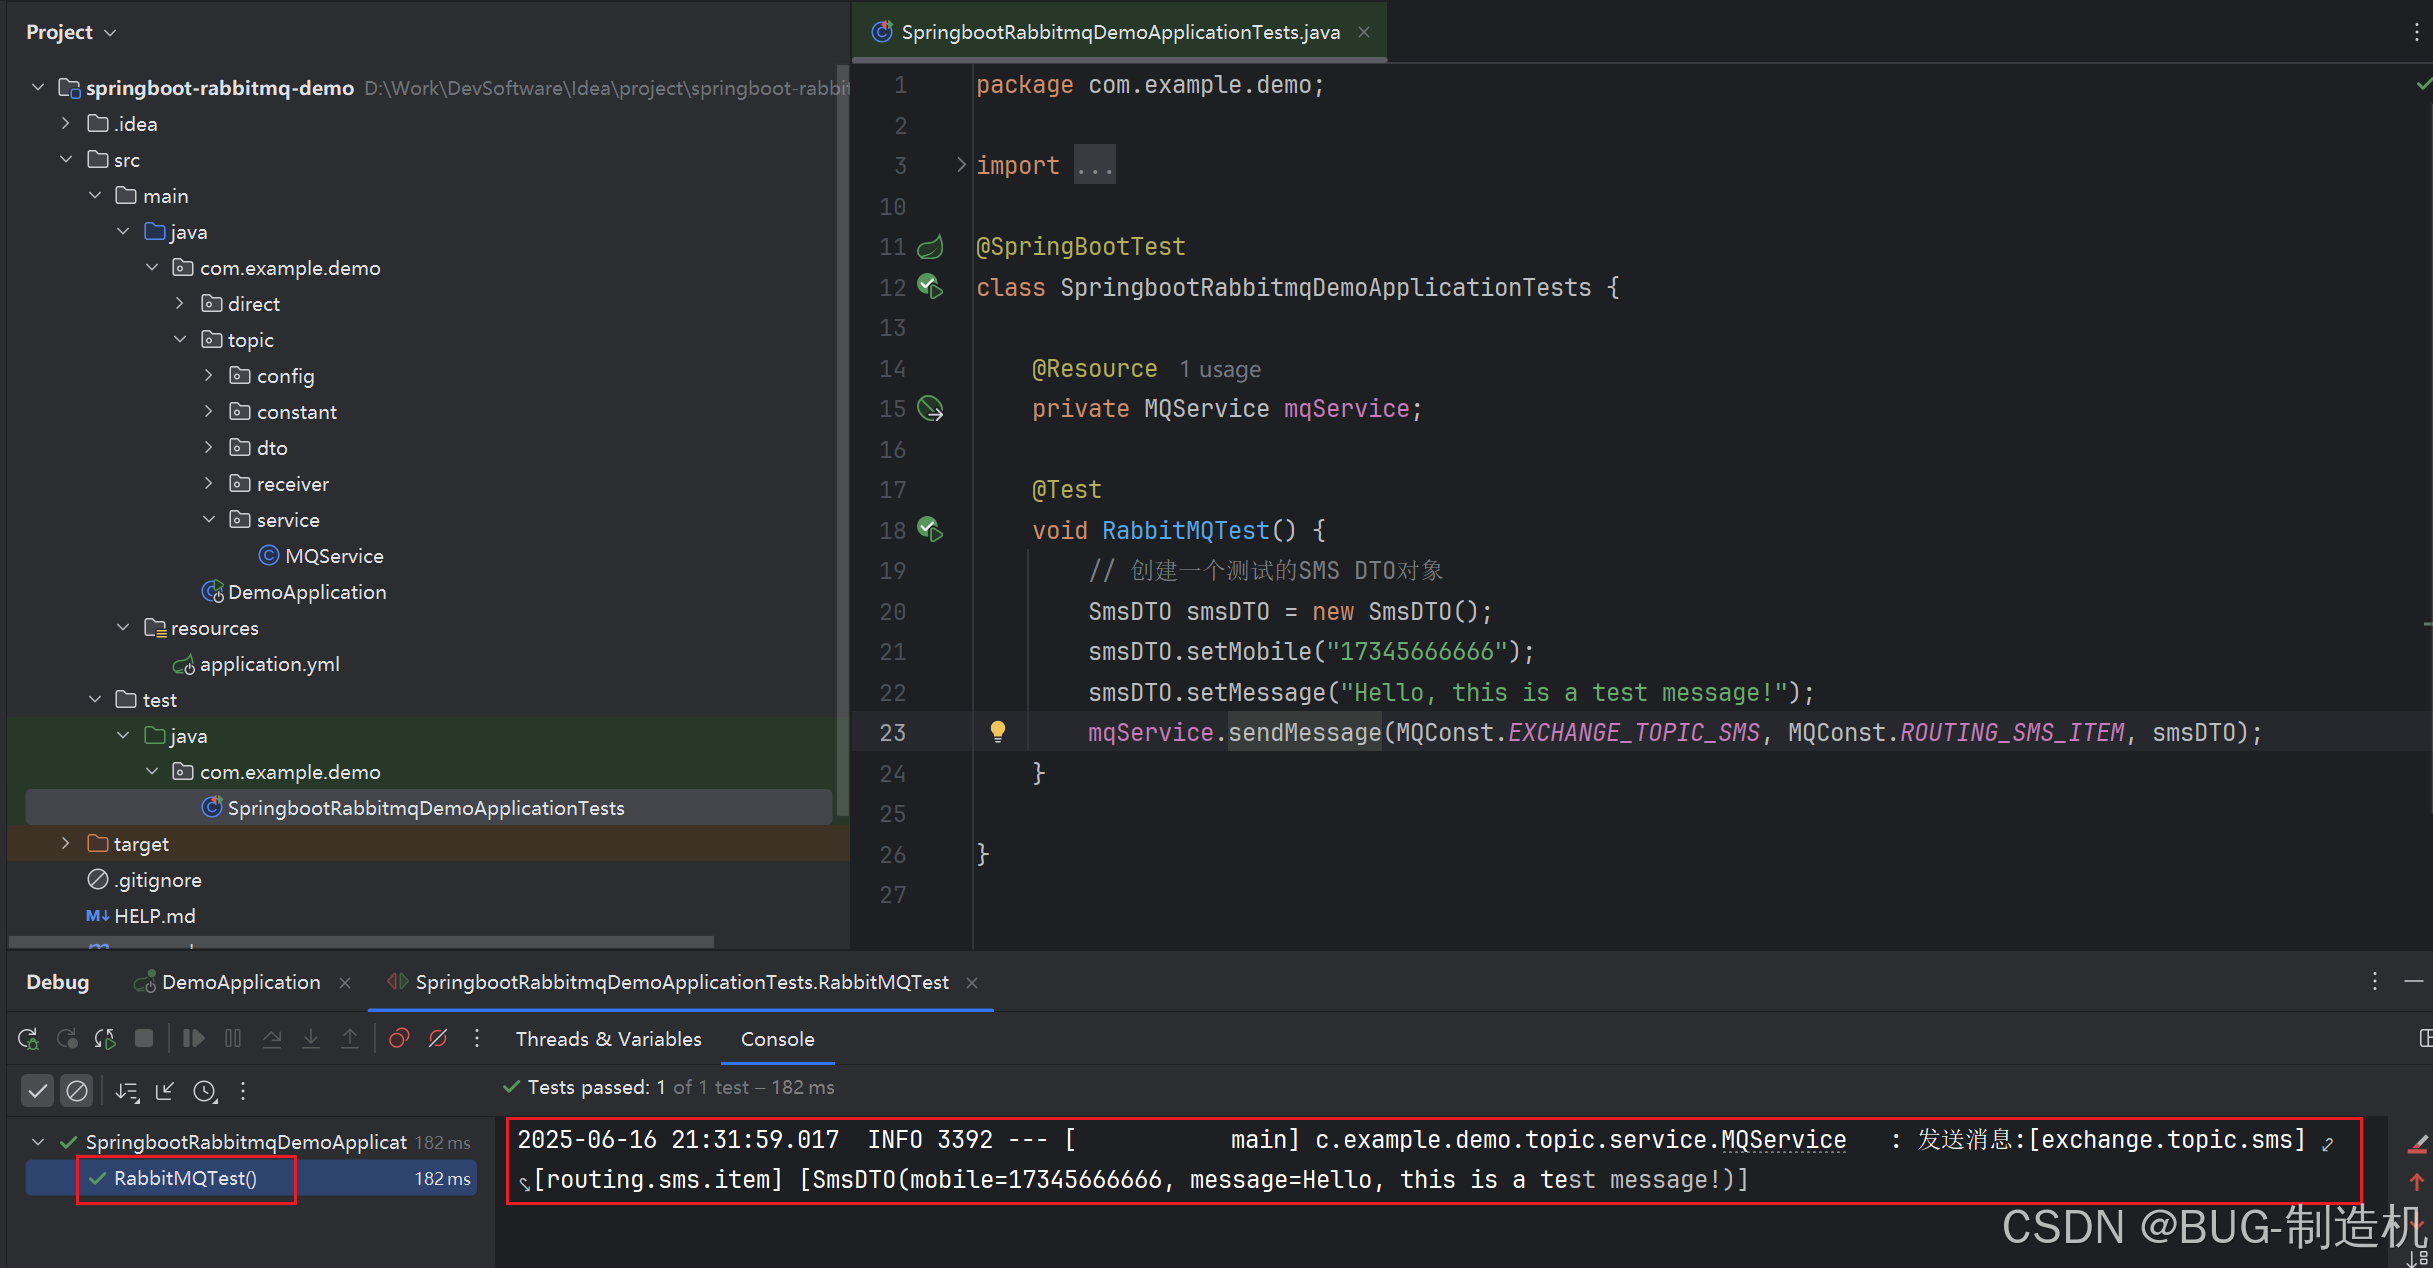Image resolution: width=2433 pixels, height=1268 pixels.
Task: Click the Collapse All tests icon
Action: (165, 1091)
